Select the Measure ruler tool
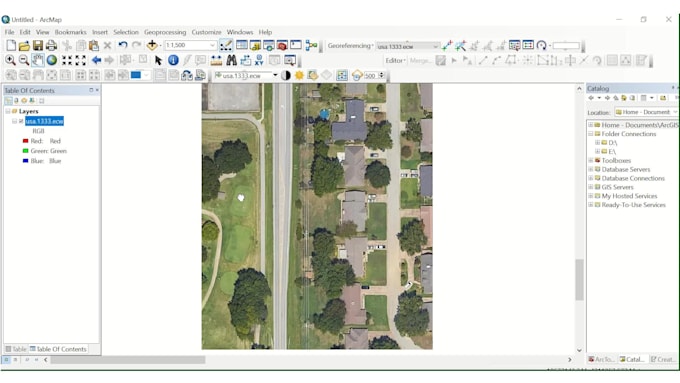Screen dimensions: 680x383 [x=216, y=60]
